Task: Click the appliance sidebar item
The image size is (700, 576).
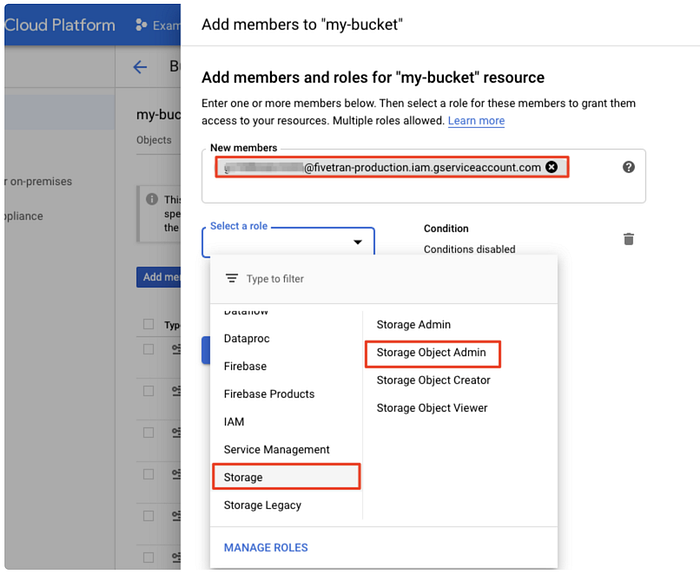Action: [24, 216]
